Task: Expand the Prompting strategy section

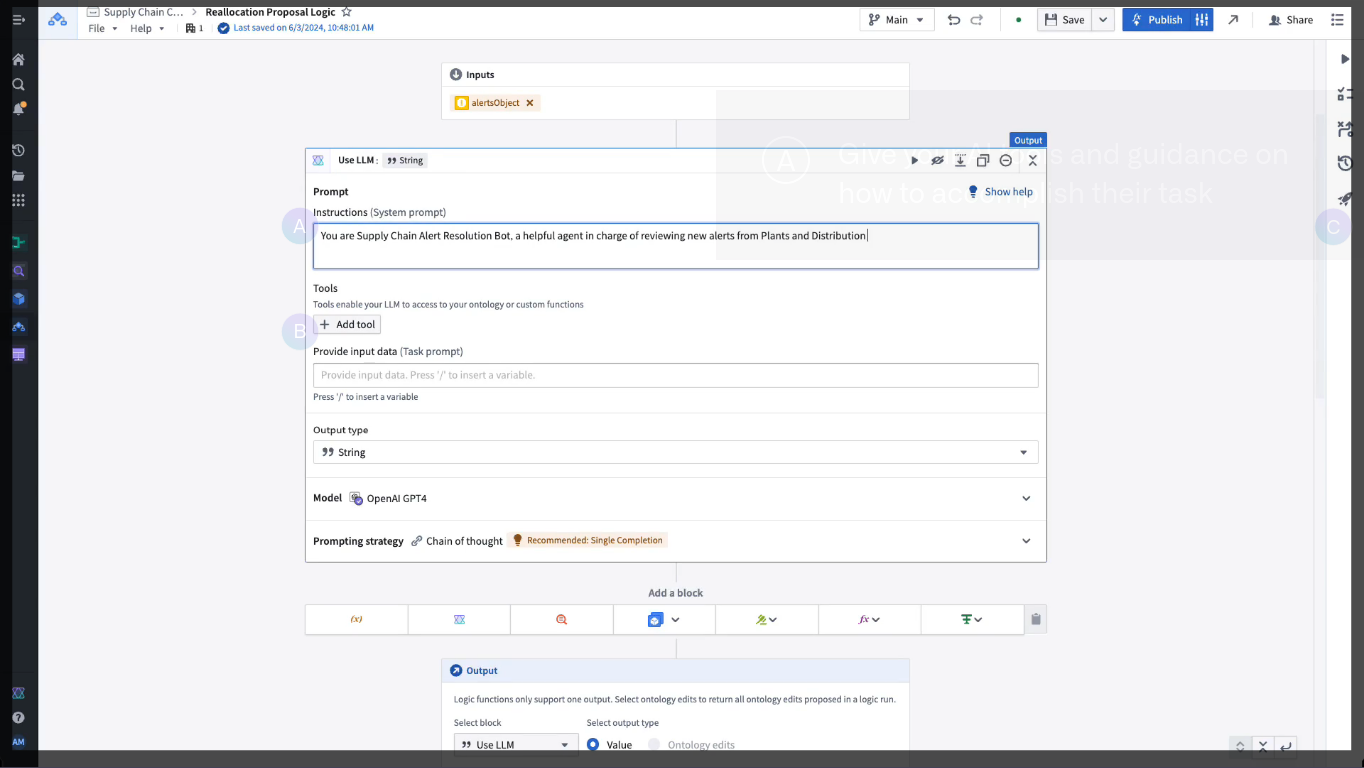Action: (x=1026, y=541)
